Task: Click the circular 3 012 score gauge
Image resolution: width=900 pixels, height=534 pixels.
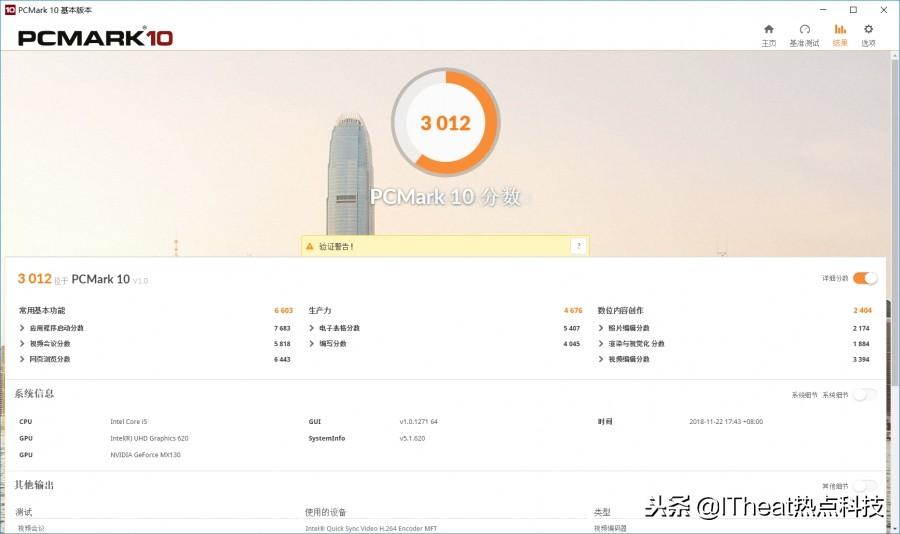Action: tap(445, 122)
